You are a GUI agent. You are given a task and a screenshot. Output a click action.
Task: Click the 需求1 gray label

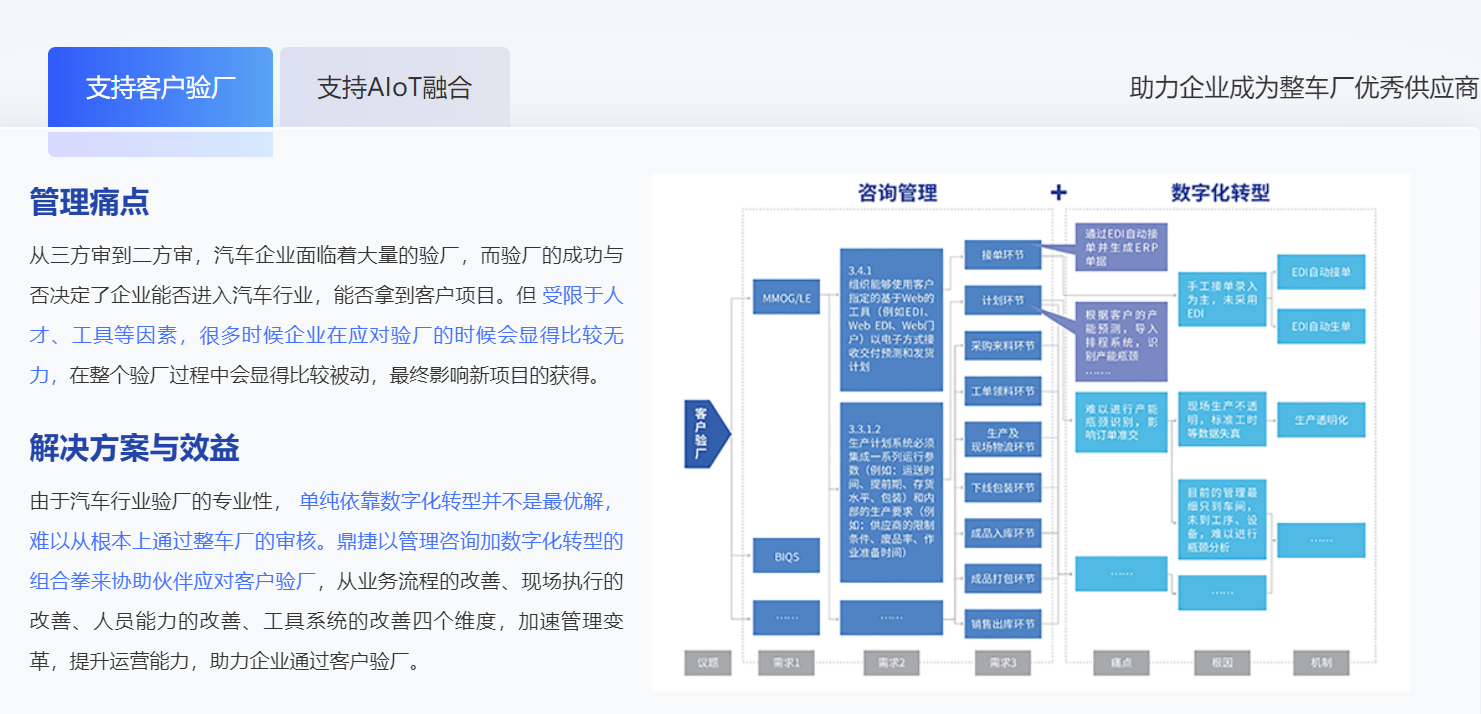786,662
